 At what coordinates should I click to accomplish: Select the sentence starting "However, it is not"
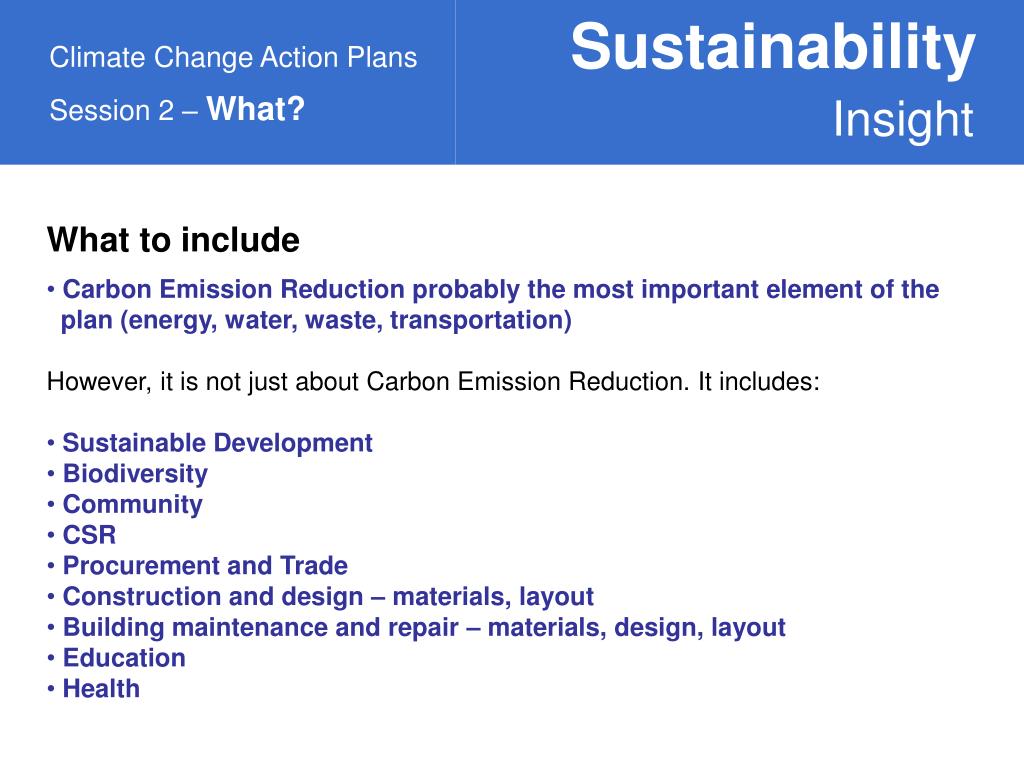433,381
